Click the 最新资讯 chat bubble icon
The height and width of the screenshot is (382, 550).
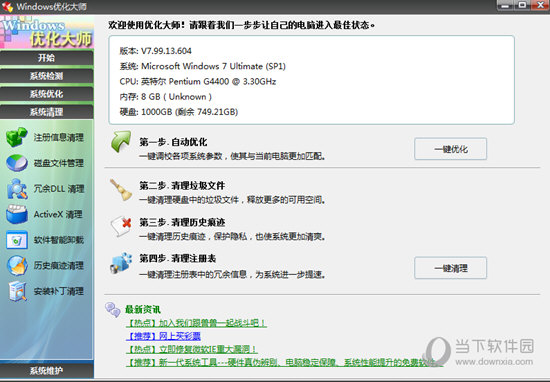(113, 310)
